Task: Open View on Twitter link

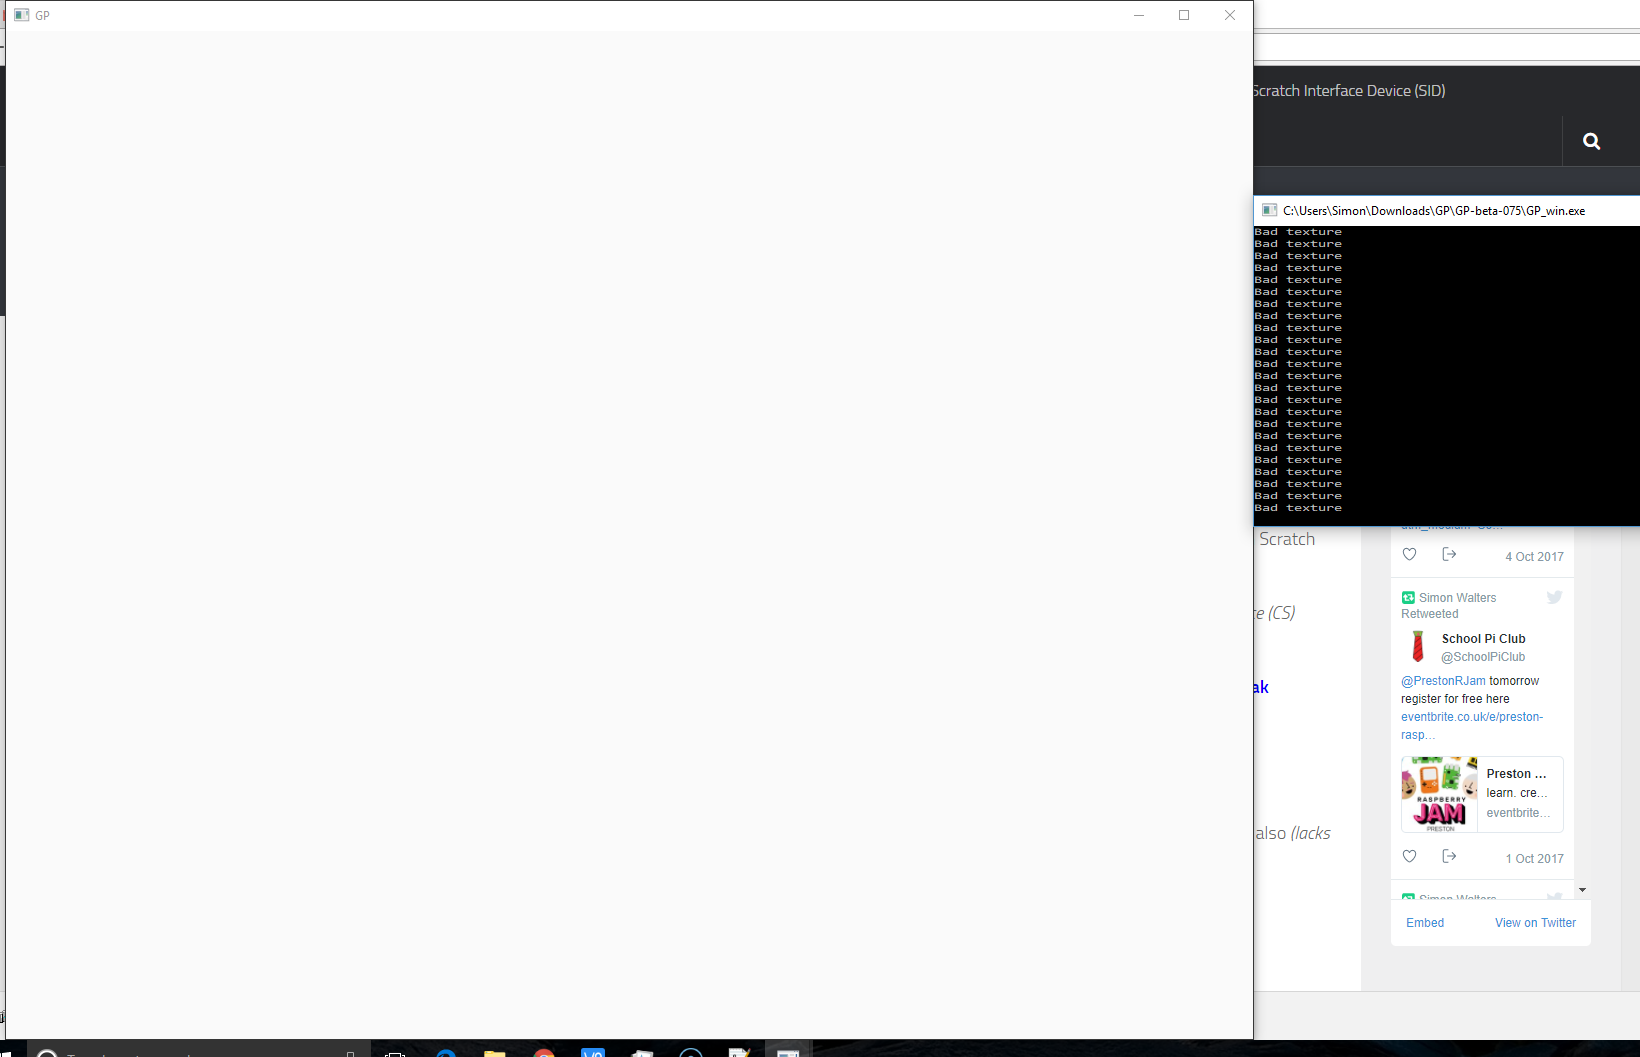Action: click(x=1535, y=923)
